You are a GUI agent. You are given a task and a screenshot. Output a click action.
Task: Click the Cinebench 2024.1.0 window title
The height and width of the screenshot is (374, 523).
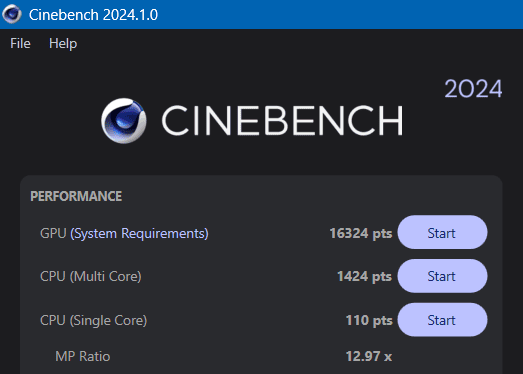[x=93, y=15]
